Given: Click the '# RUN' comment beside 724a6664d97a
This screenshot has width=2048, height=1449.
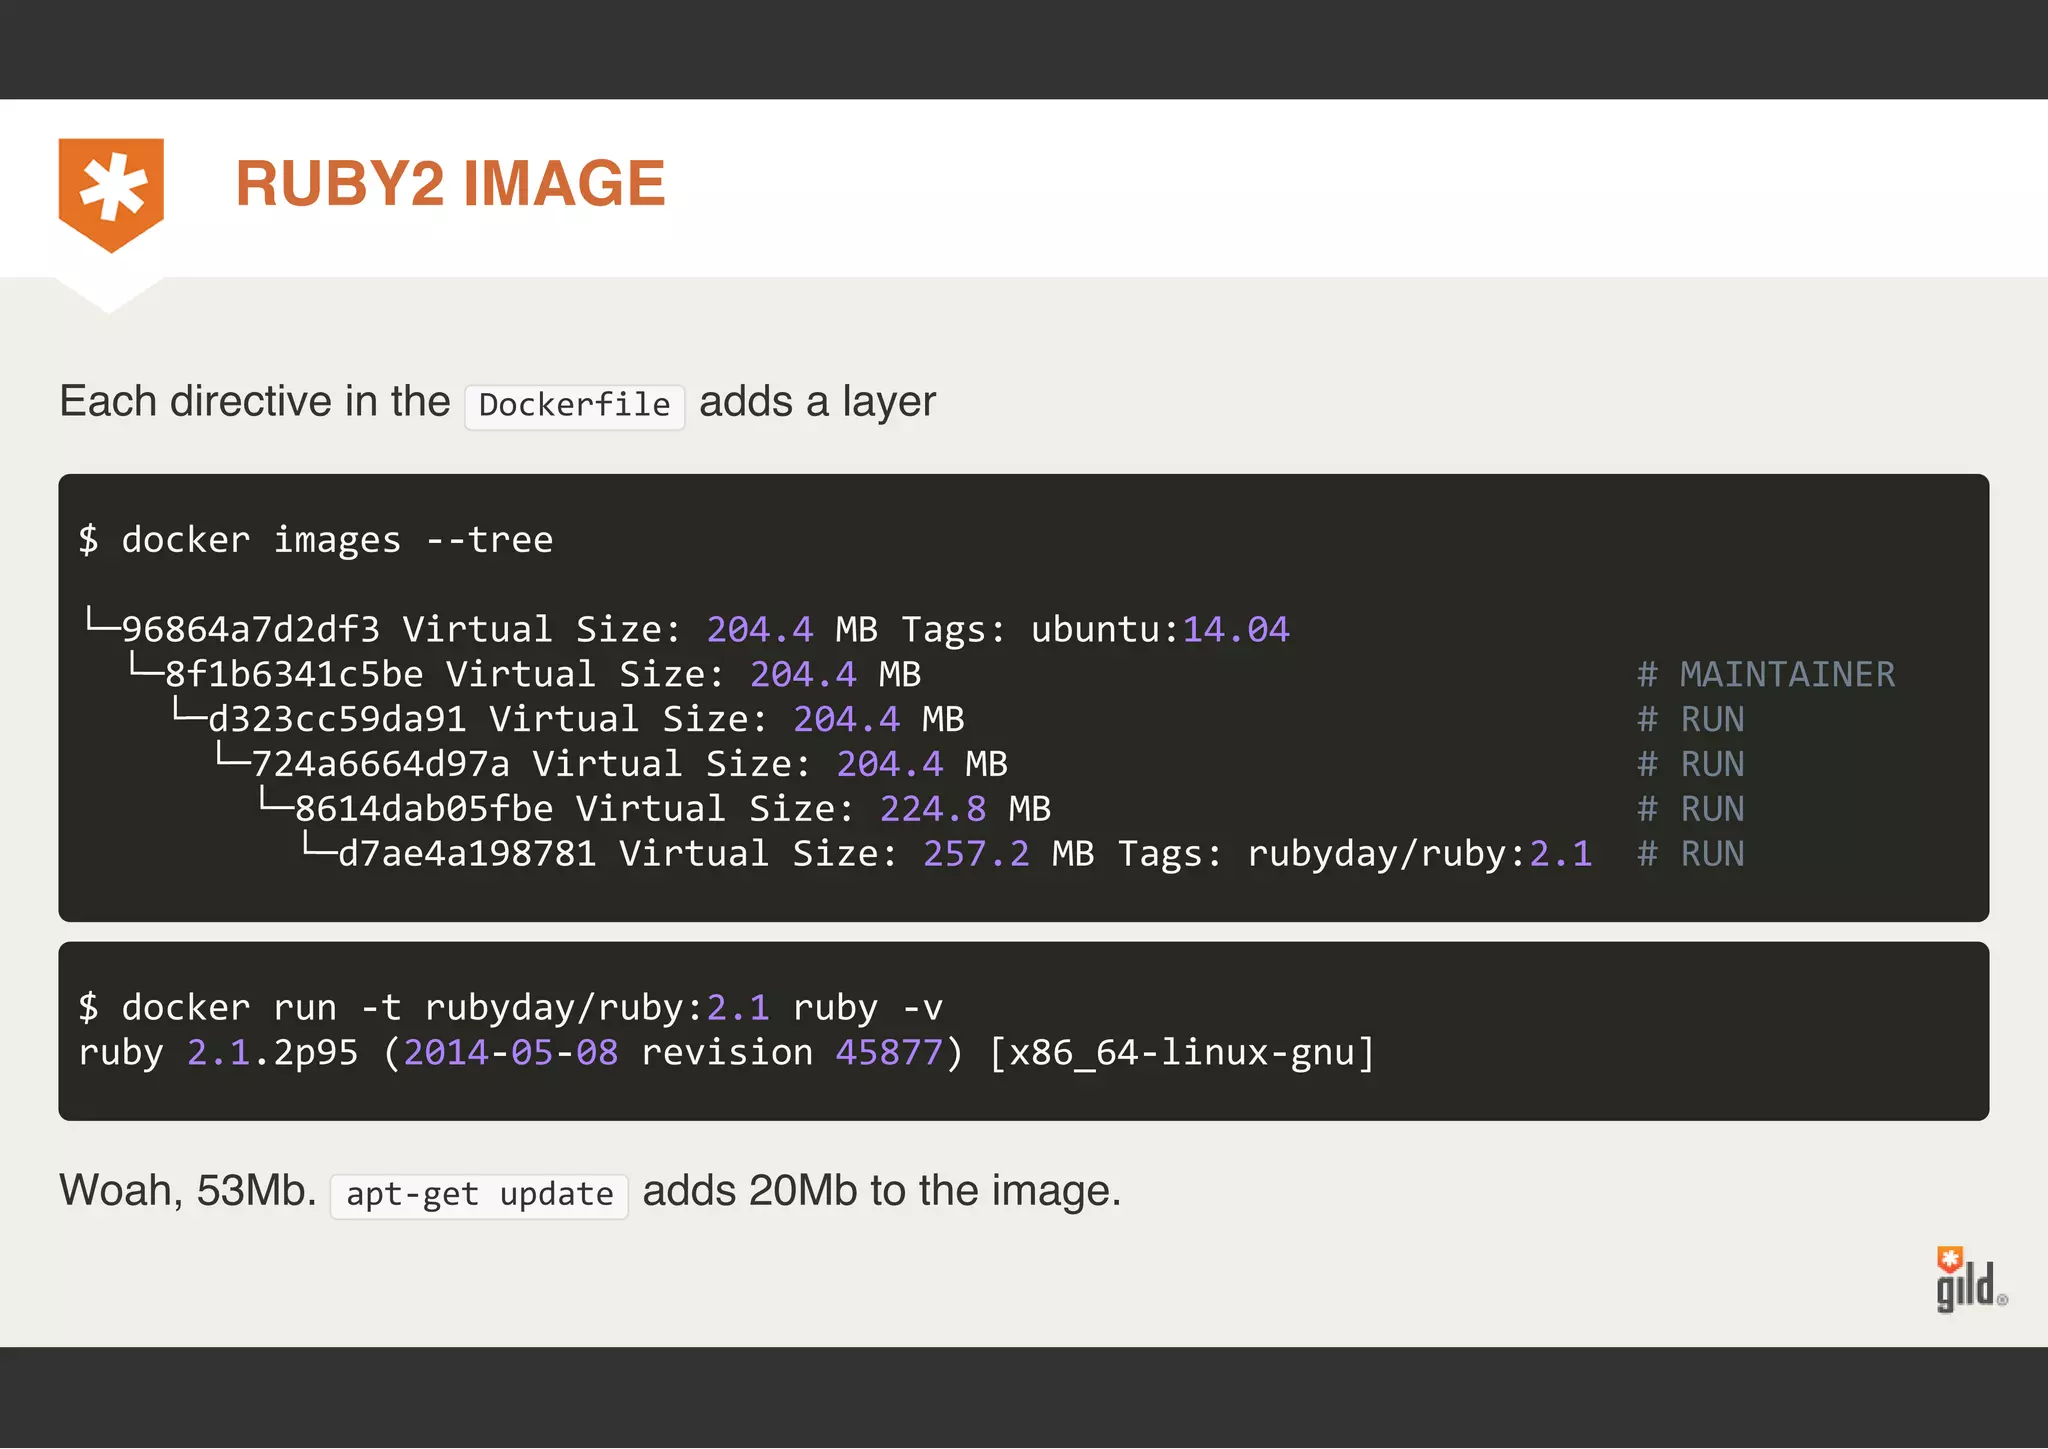Looking at the screenshot, I should [x=1691, y=764].
